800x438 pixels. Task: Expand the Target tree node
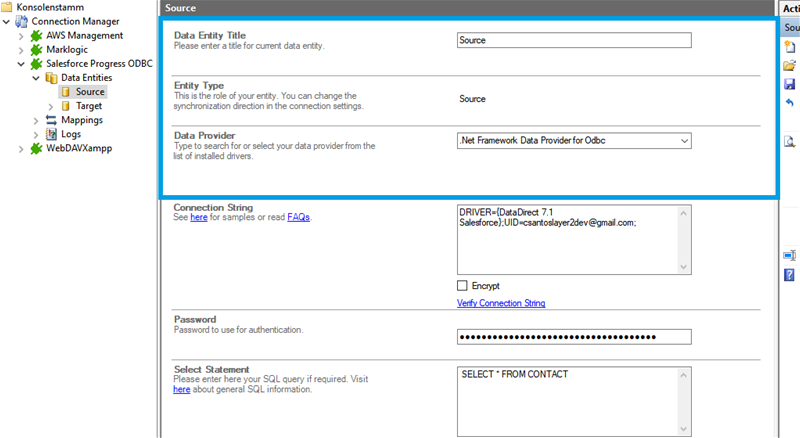pos(52,106)
